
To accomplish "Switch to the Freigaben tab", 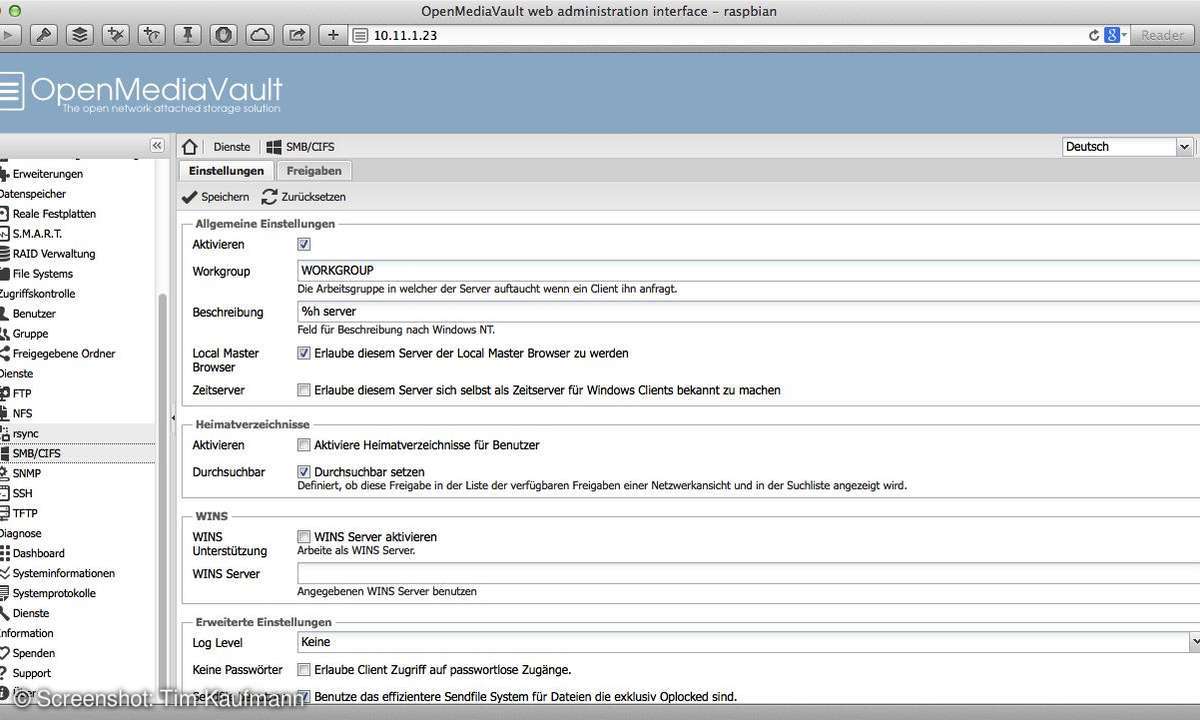I will point(314,171).
